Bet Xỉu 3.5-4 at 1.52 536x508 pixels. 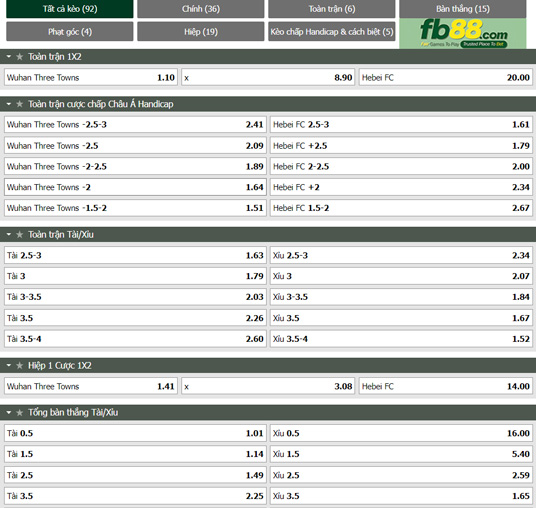tap(401, 339)
